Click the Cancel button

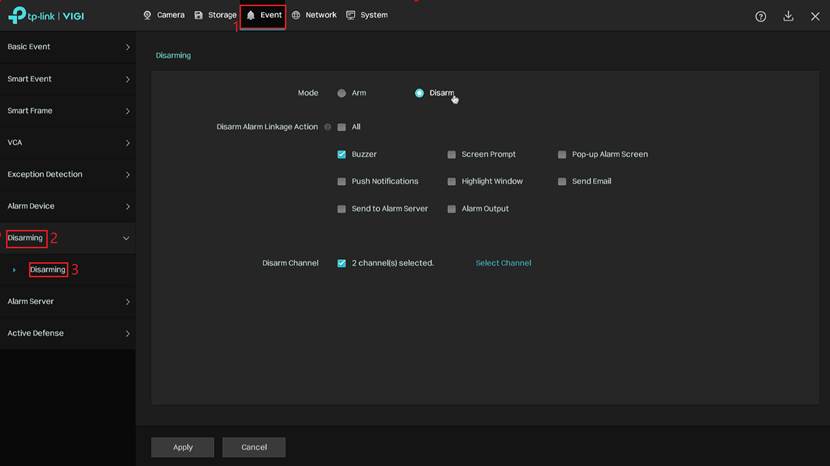tap(254, 447)
